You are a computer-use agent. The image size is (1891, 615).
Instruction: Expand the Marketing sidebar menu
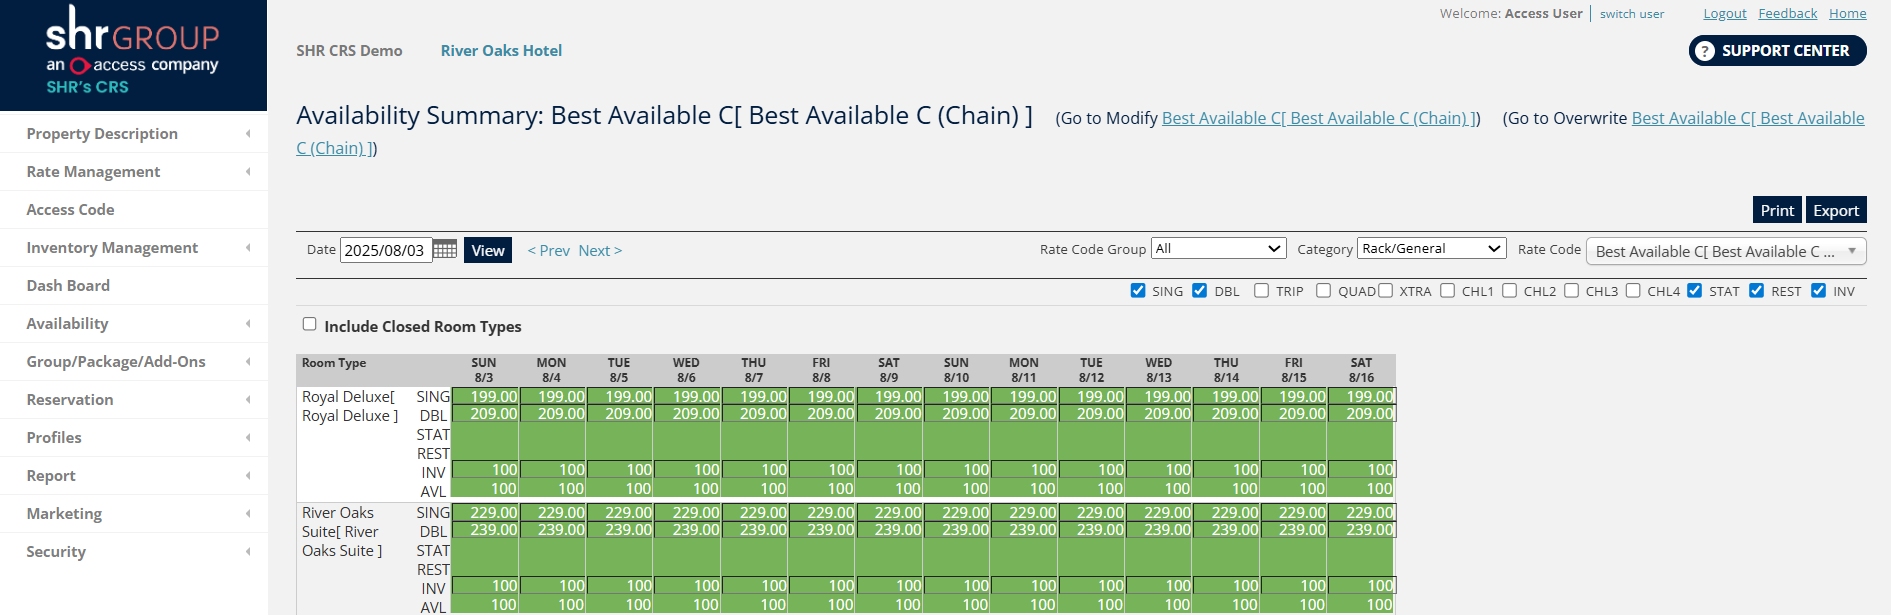click(134, 514)
